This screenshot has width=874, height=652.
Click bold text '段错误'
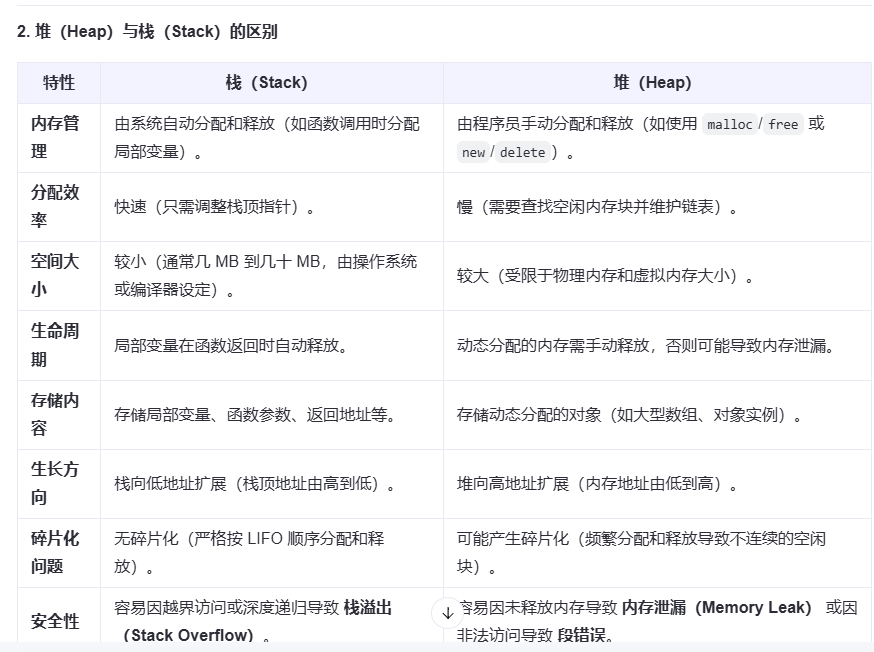coord(581,635)
